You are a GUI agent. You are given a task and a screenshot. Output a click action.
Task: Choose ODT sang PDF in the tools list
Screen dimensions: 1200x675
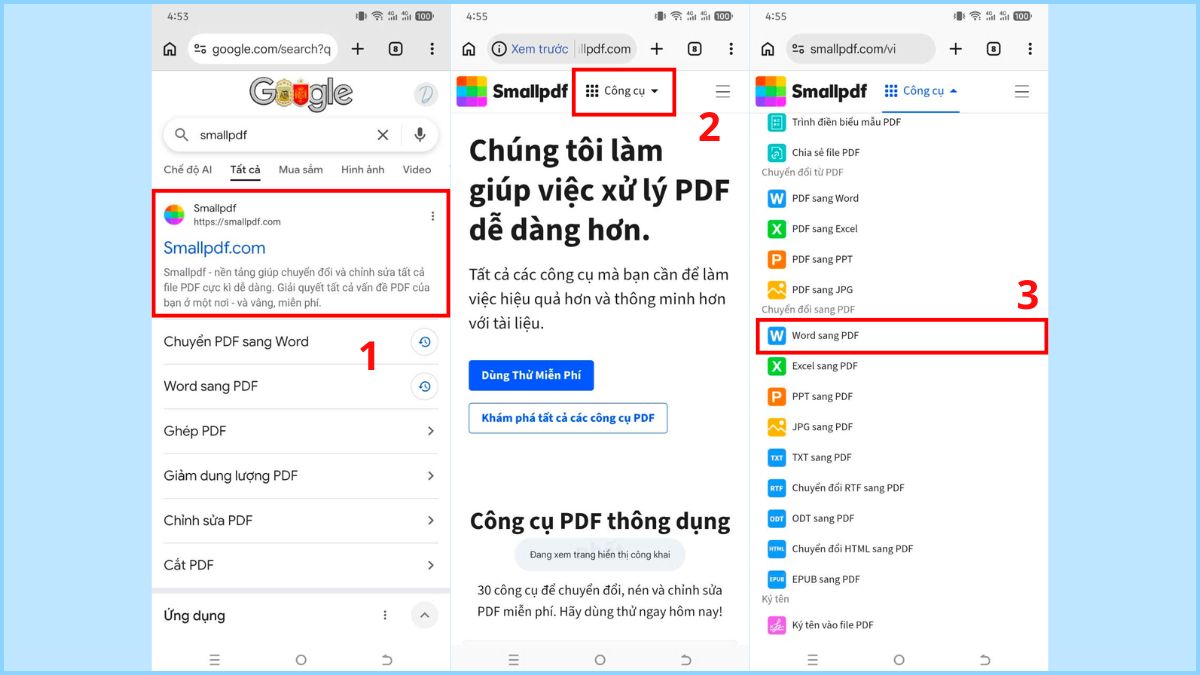(811, 519)
